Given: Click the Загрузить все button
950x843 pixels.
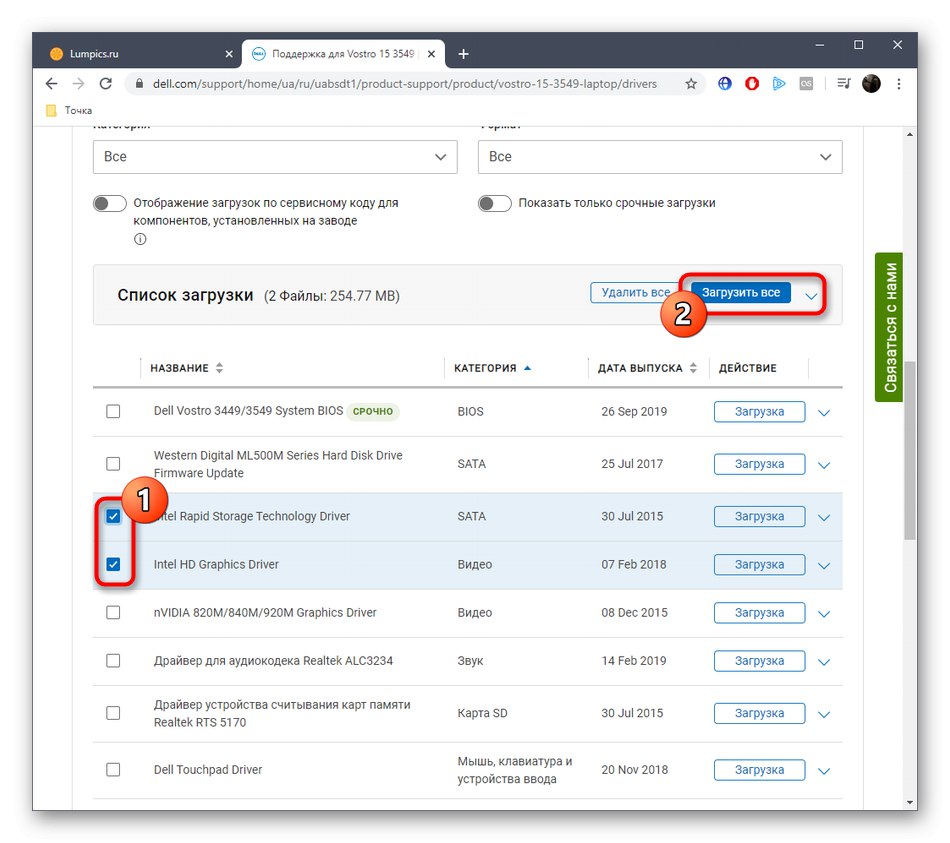Looking at the screenshot, I should click(x=741, y=292).
